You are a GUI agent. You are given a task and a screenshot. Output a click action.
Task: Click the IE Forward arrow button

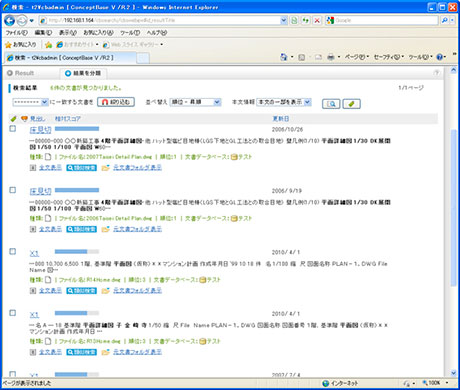click(x=22, y=21)
